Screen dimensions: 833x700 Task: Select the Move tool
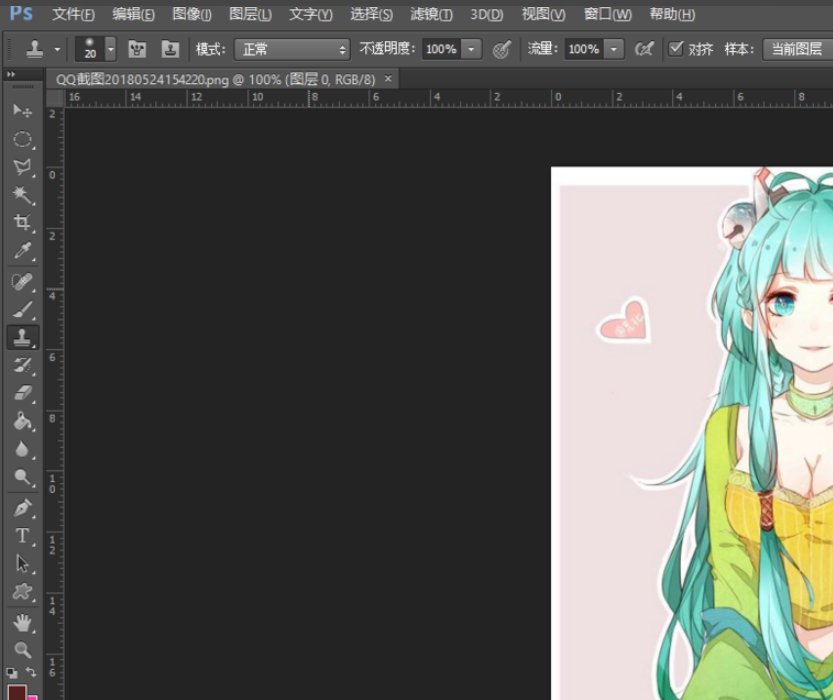pyautogui.click(x=22, y=113)
